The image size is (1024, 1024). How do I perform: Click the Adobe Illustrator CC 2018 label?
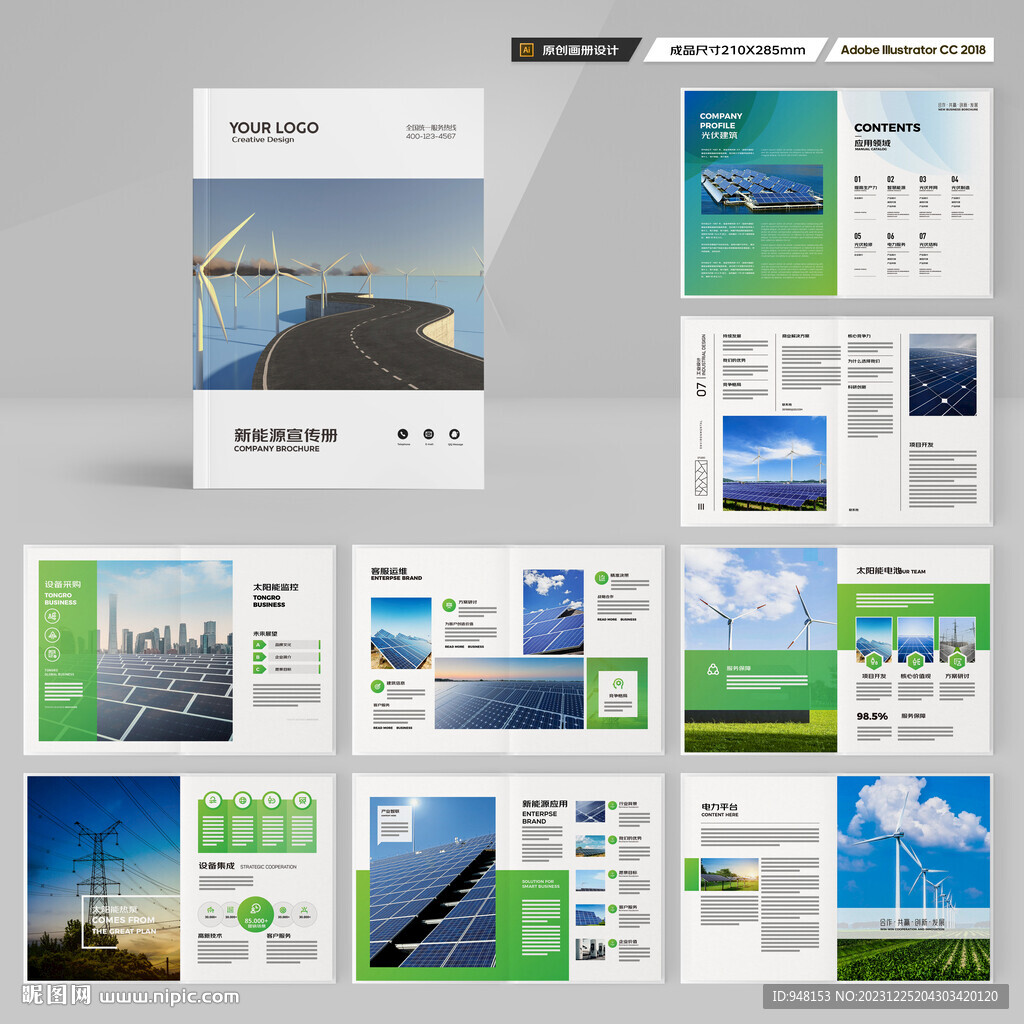913,50
